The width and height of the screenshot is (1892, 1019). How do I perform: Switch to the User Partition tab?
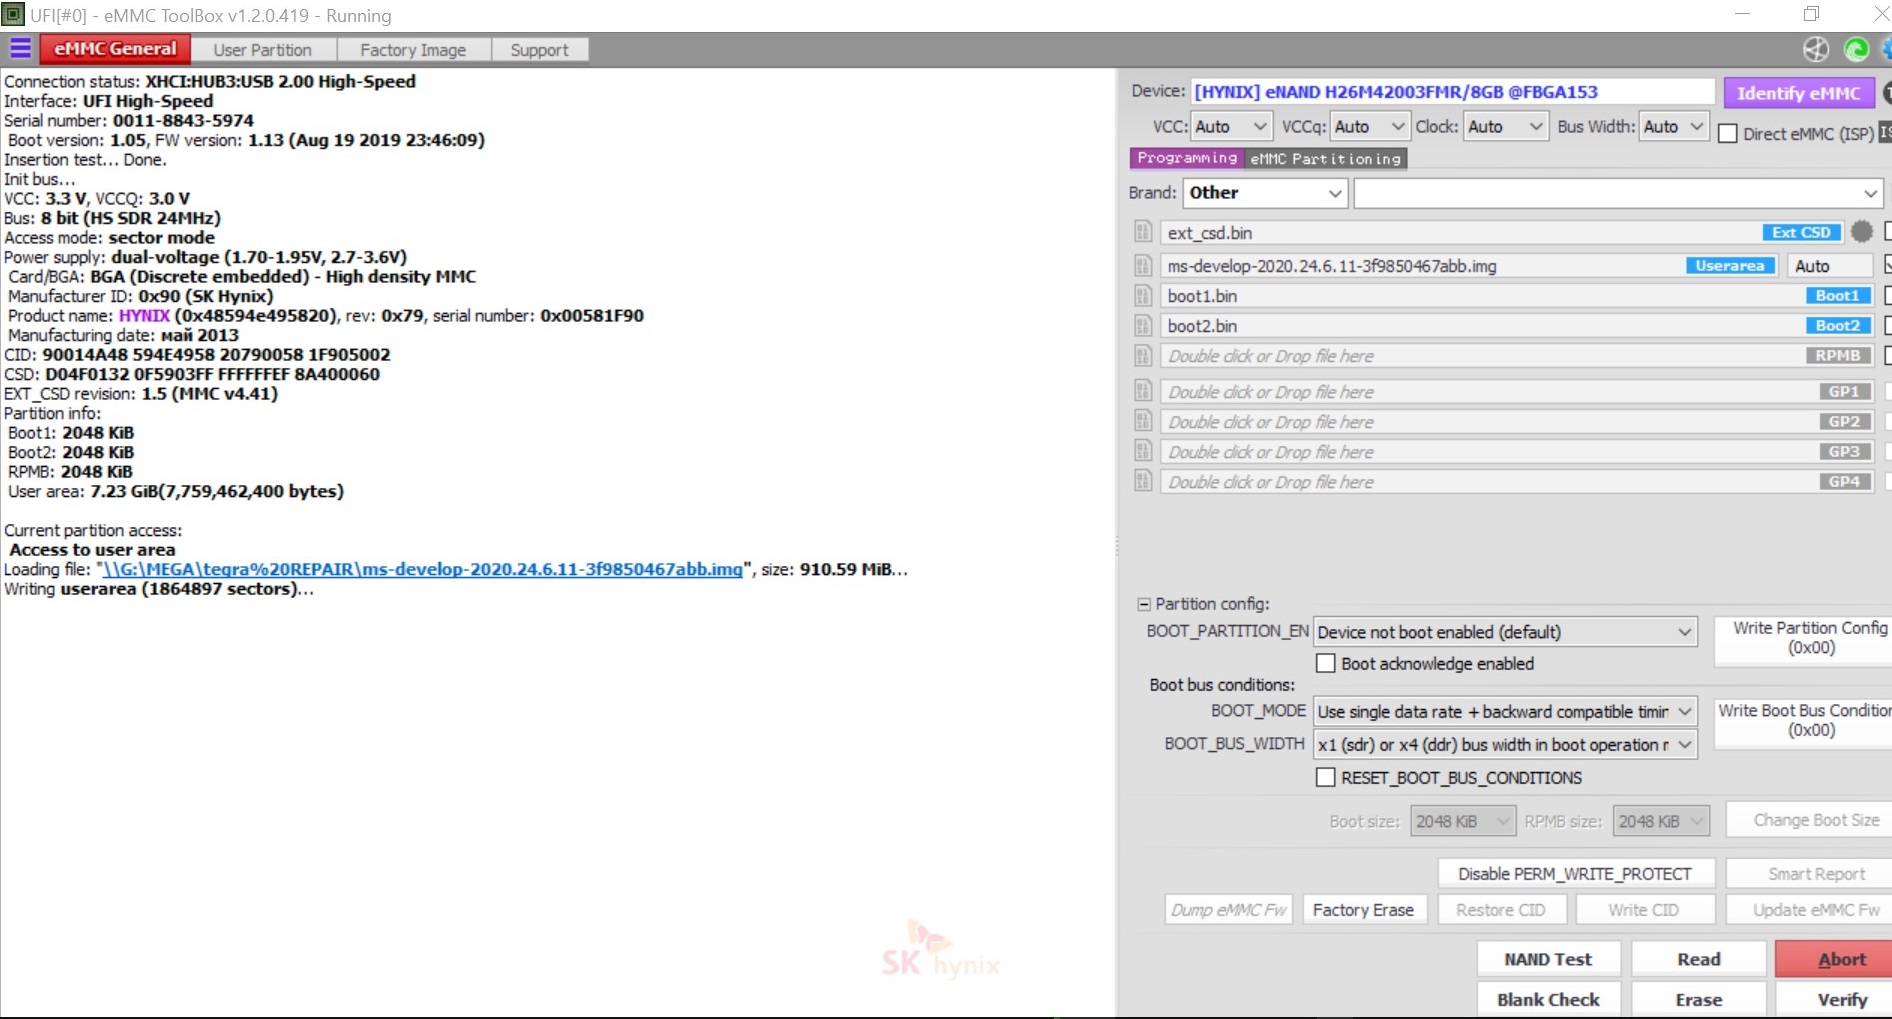click(x=262, y=50)
